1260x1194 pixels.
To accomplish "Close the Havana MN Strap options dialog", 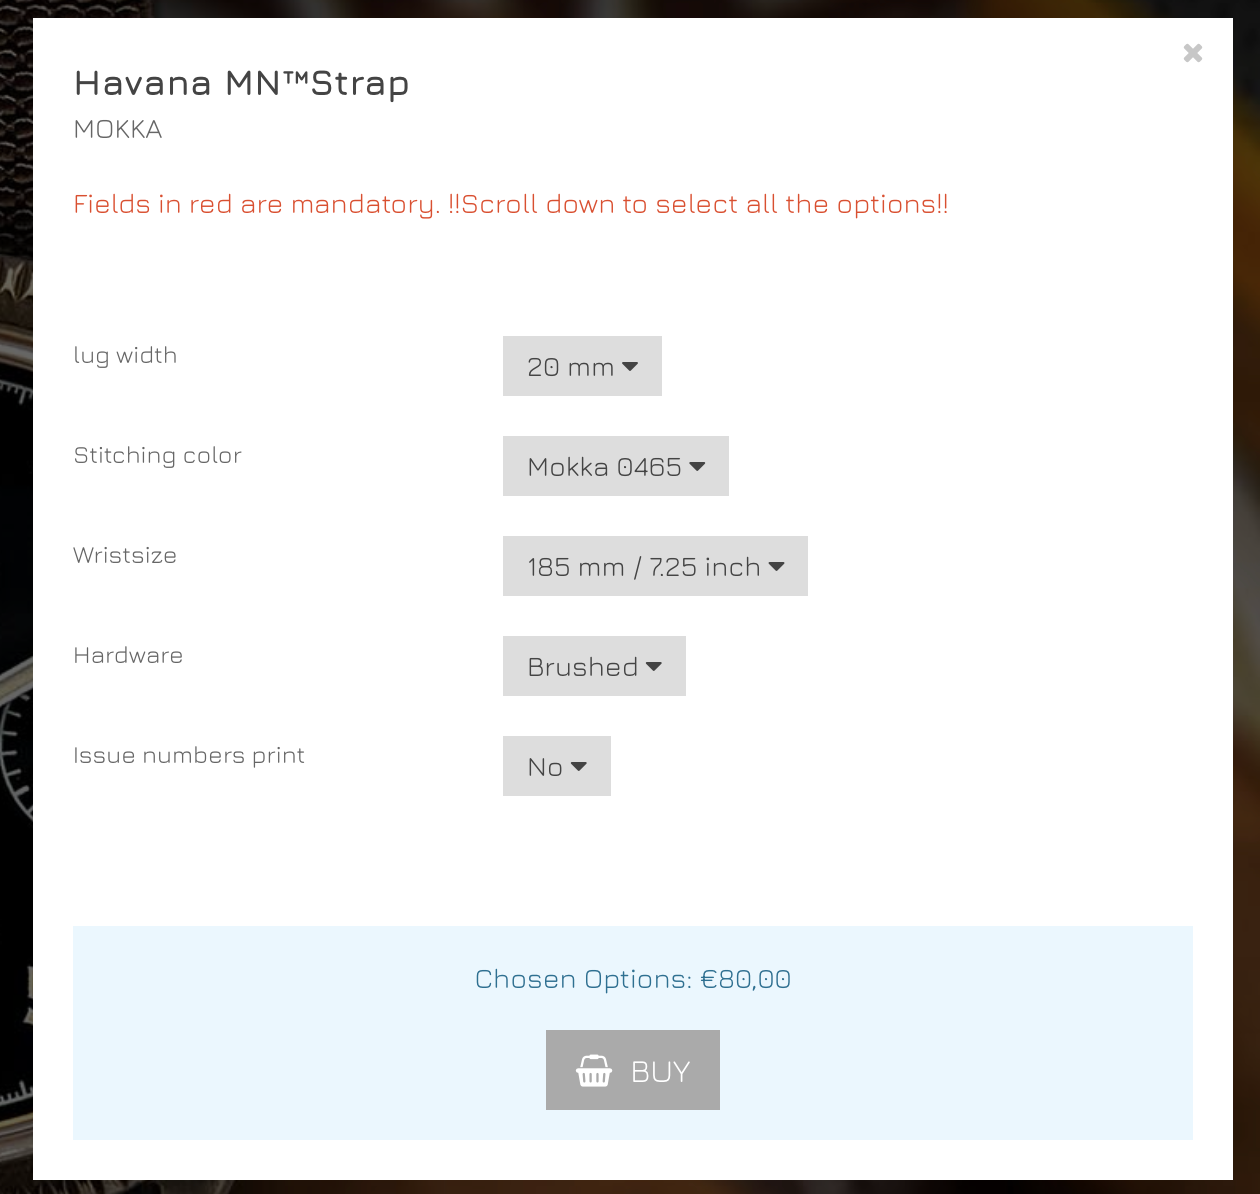I will click(x=1192, y=53).
